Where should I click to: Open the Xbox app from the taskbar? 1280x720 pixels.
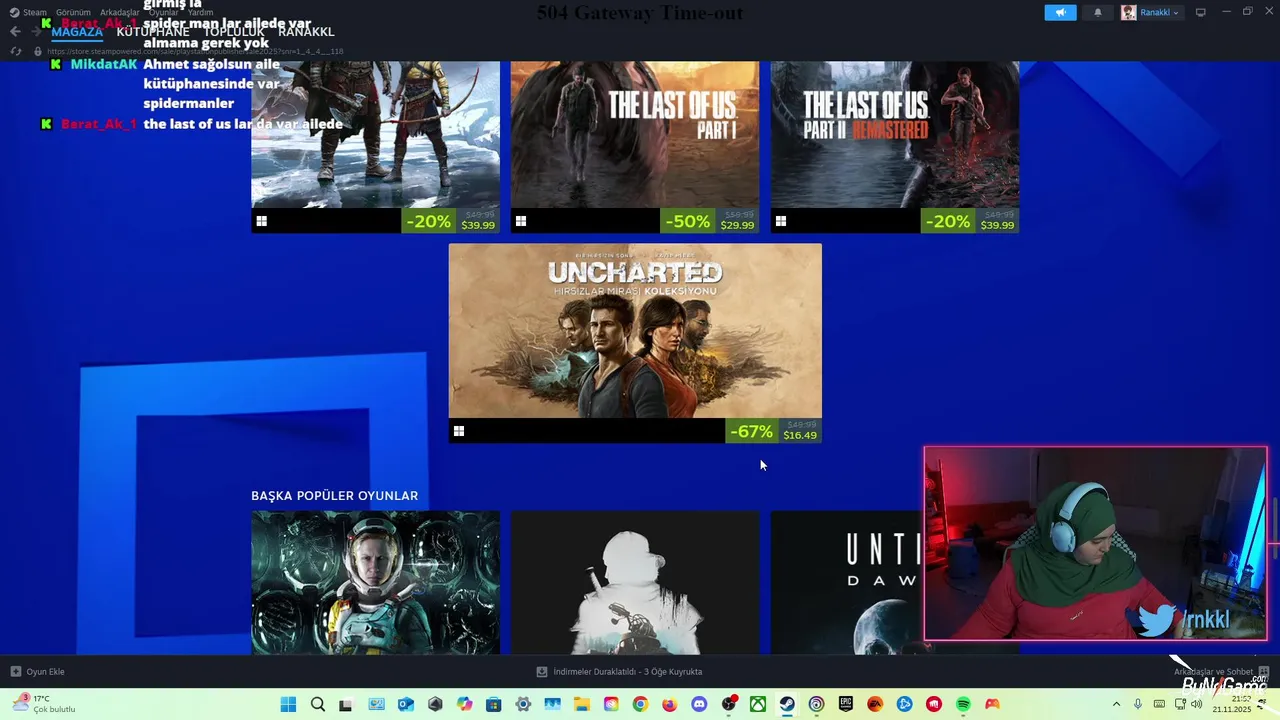pyautogui.click(x=758, y=704)
